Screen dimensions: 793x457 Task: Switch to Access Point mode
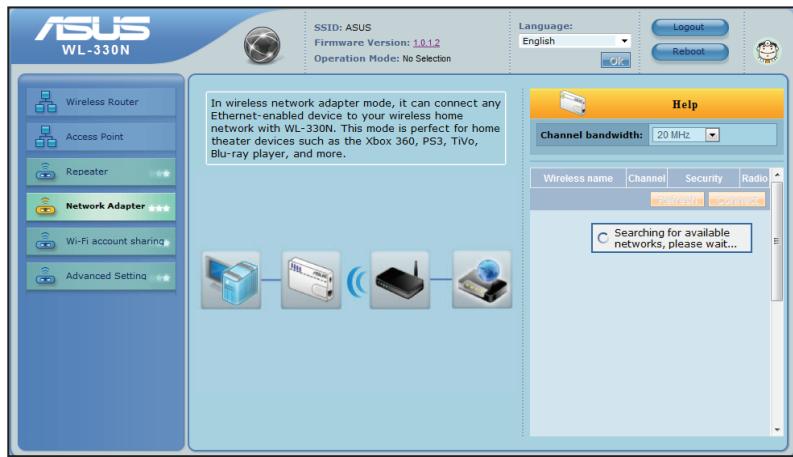tap(101, 136)
